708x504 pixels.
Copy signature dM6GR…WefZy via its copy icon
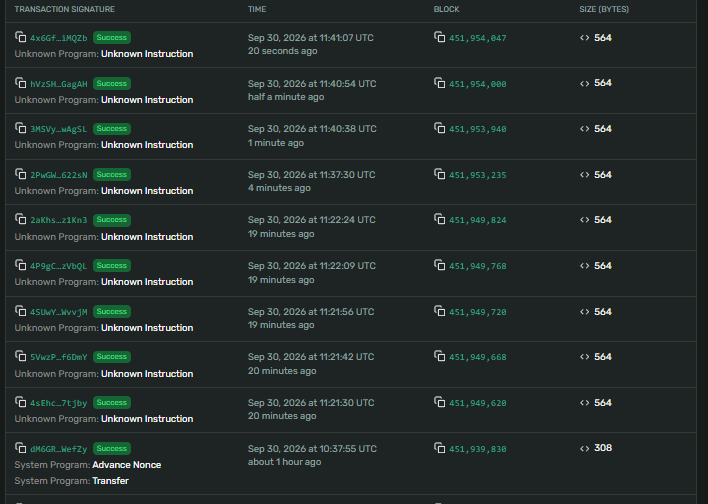point(20,448)
